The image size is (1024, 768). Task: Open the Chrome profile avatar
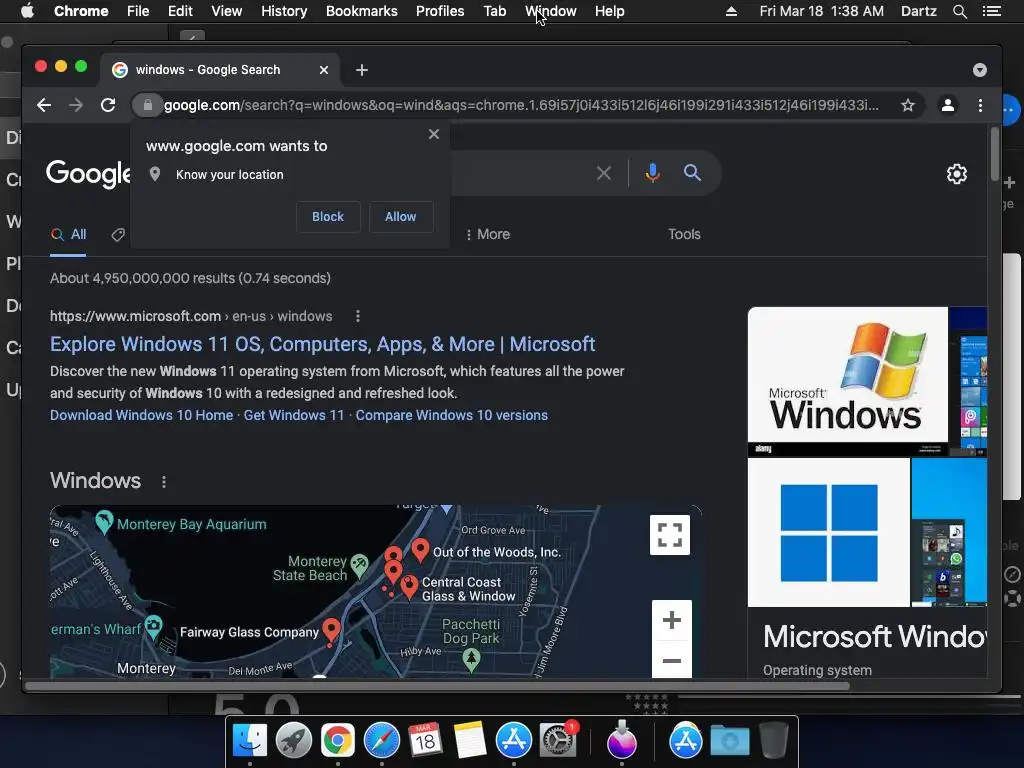[948, 105]
